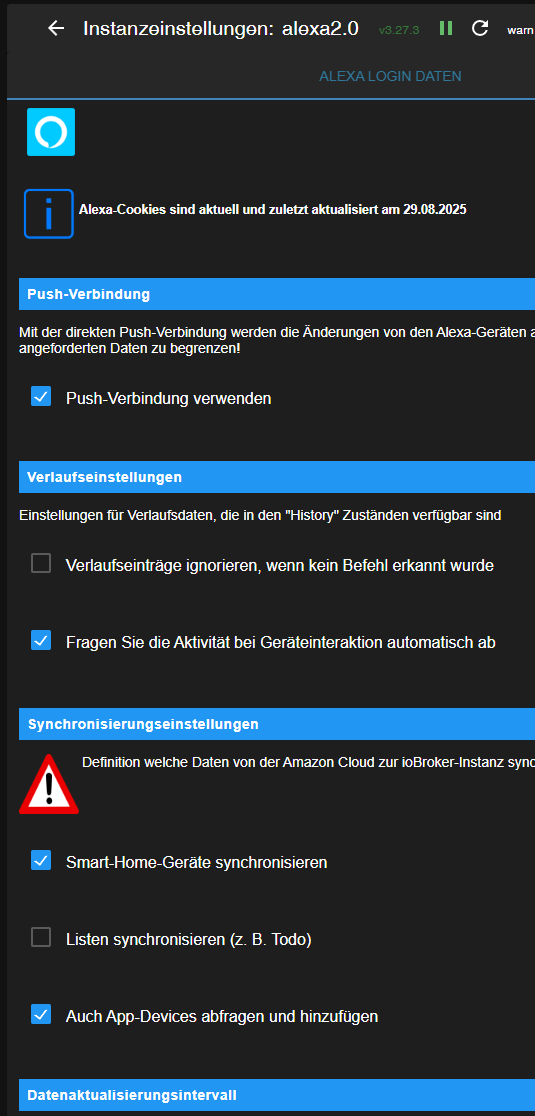Pause the alexa2.0 instance

point(446,28)
